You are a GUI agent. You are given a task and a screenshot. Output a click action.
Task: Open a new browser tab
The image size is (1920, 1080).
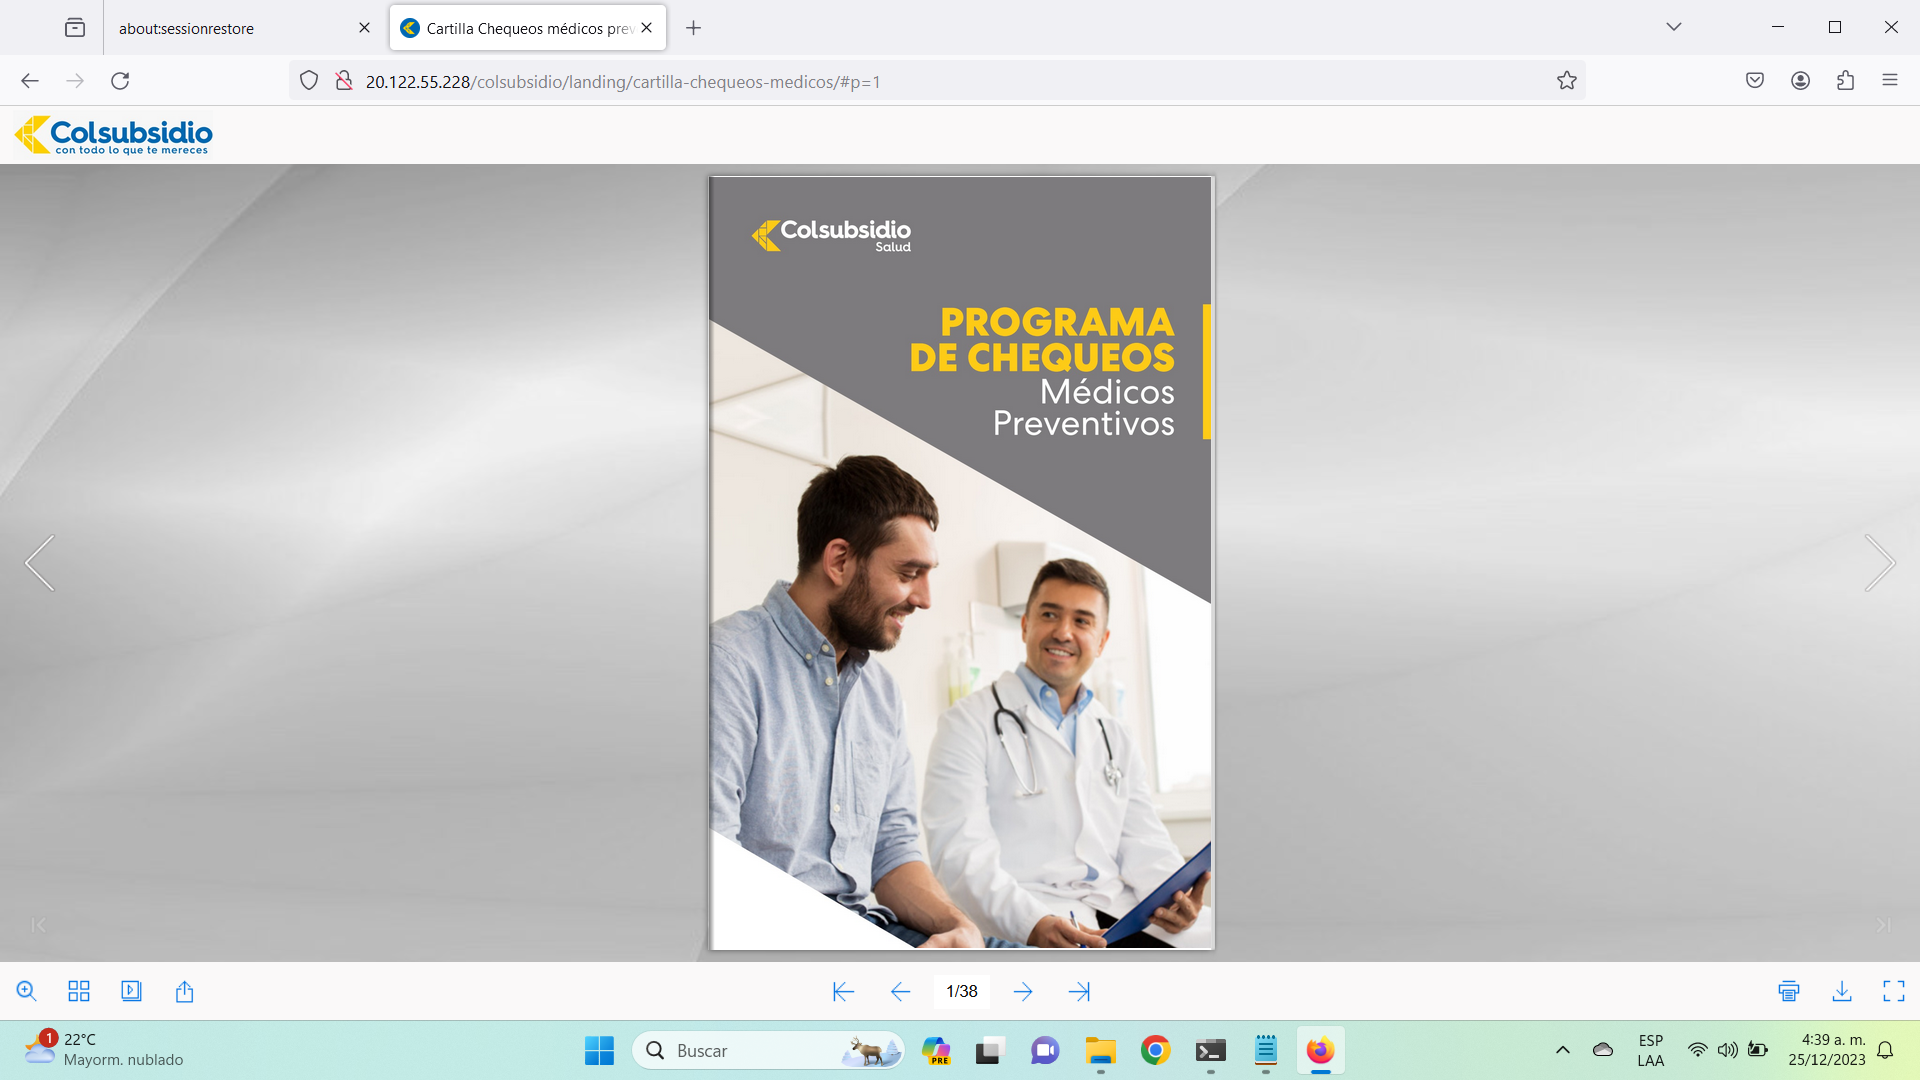pyautogui.click(x=693, y=28)
